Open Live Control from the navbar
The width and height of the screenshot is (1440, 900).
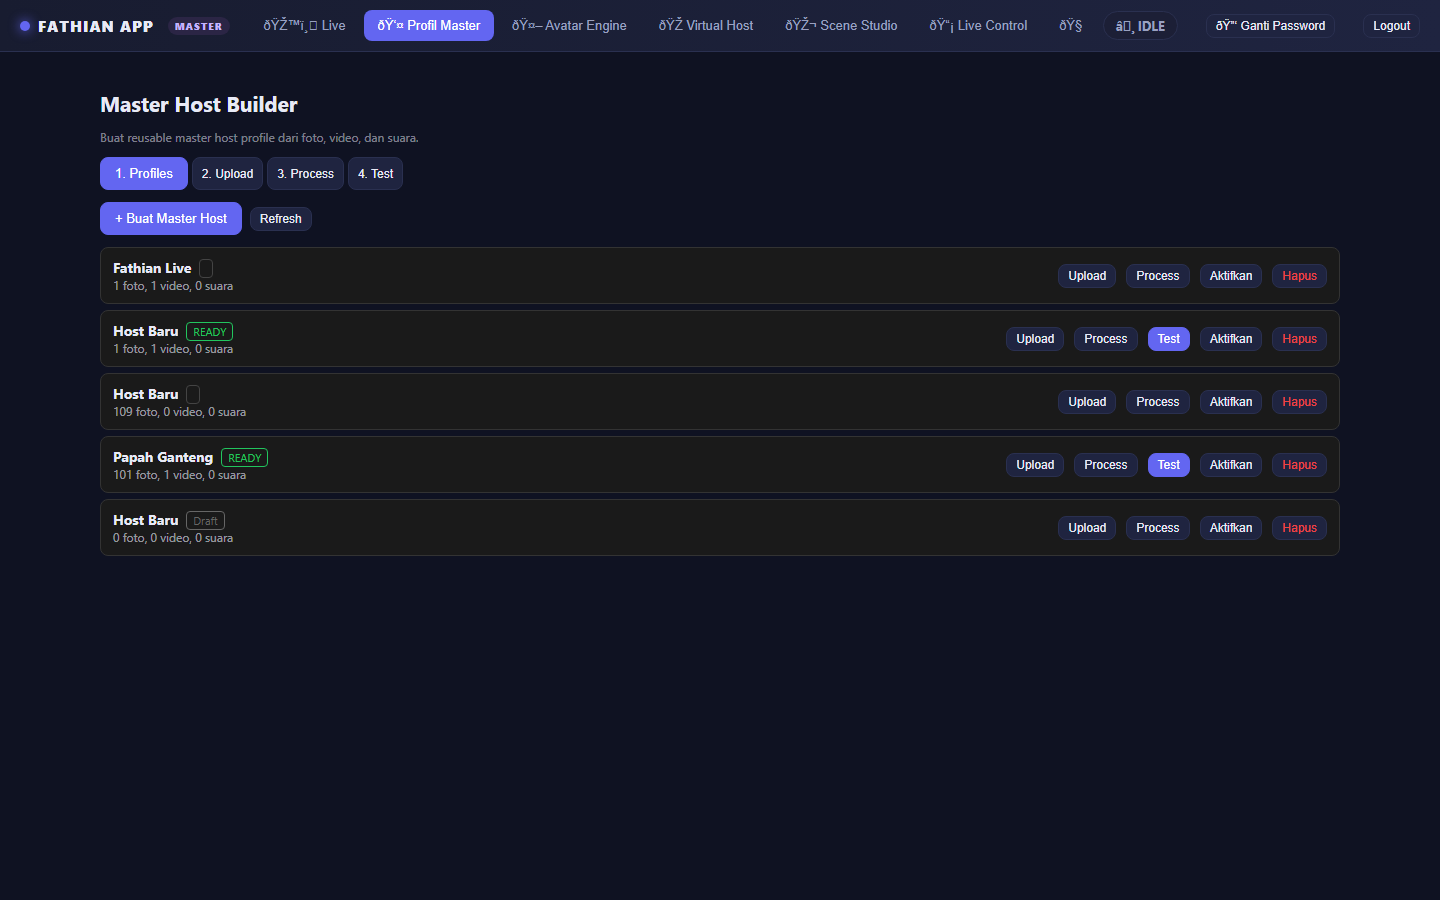(x=978, y=26)
